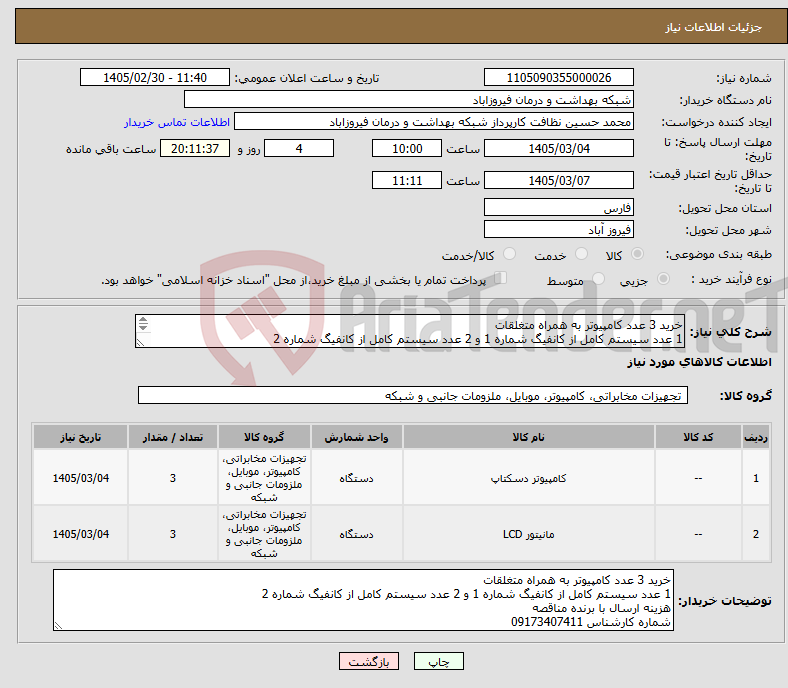This screenshot has height=688, width=788.
Task: Click the price validity date 1405/03/07 field
Action: [x=558, y=180]
